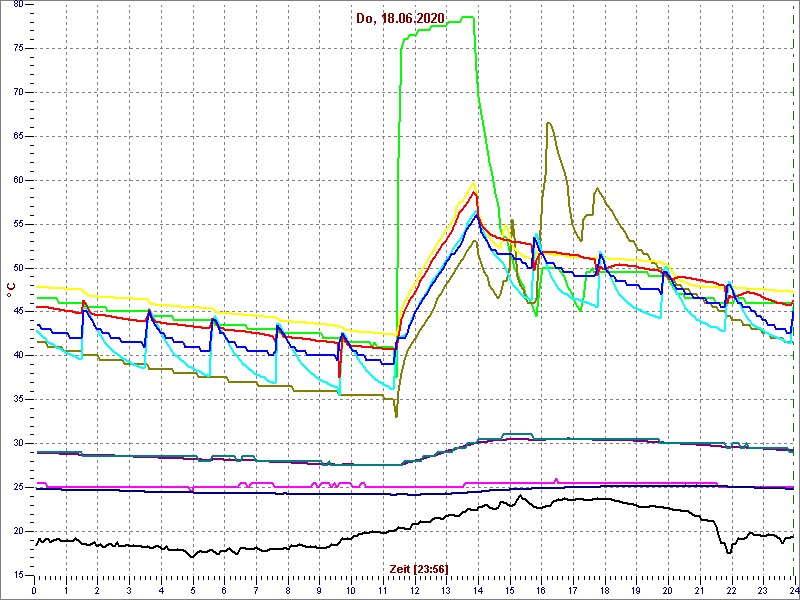The width and height of the screenshot is (800, 600).
Task: Click hour 3 on the time axis
Action: click(129, 590)
